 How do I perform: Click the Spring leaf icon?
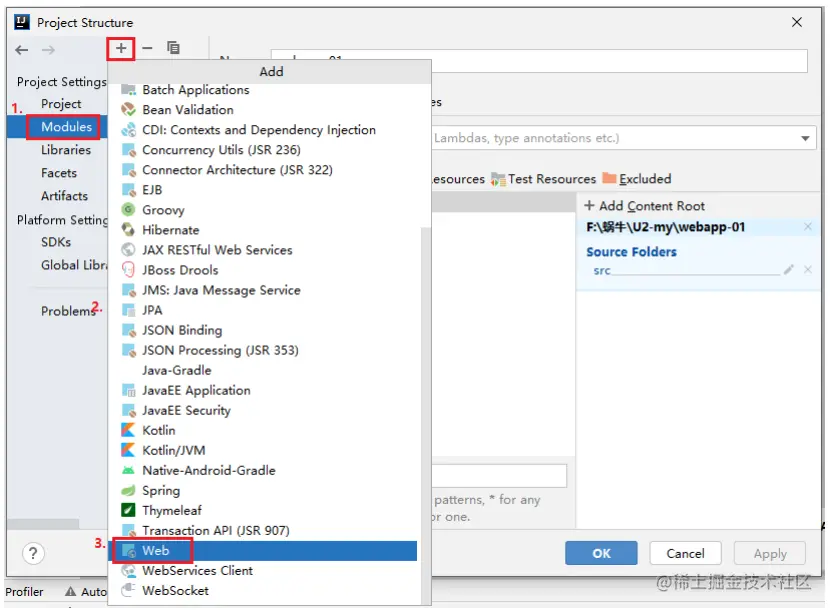pyautogui.click(x=129, y=490)
